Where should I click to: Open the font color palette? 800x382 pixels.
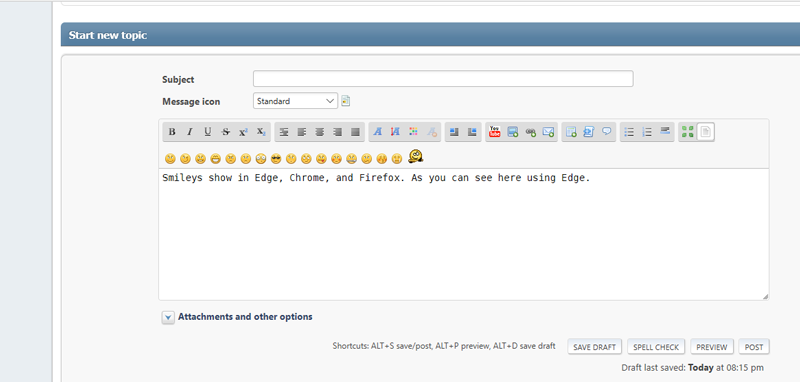[413, 132]
